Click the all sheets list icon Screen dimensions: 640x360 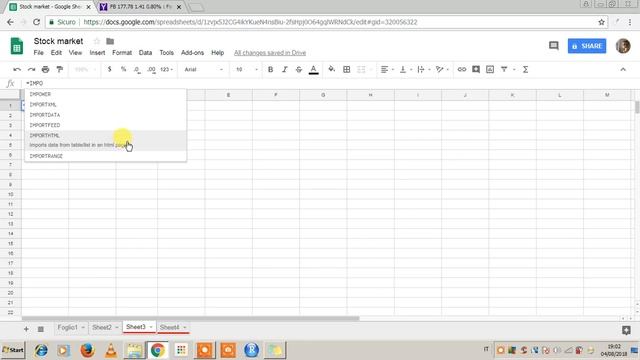pyautogui.click(x=41, y=329)
